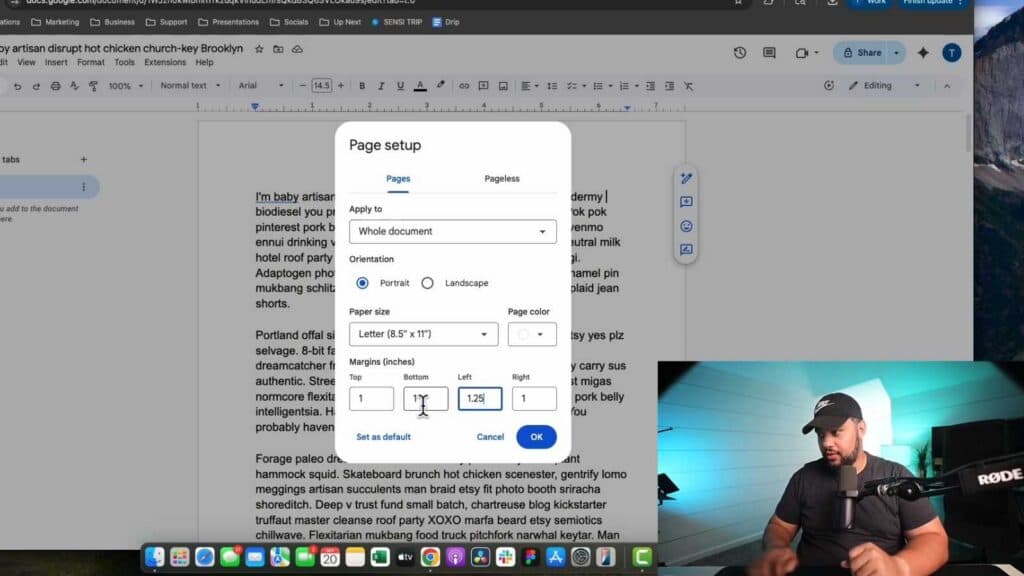Open the Tools menu

coord(124,62)
